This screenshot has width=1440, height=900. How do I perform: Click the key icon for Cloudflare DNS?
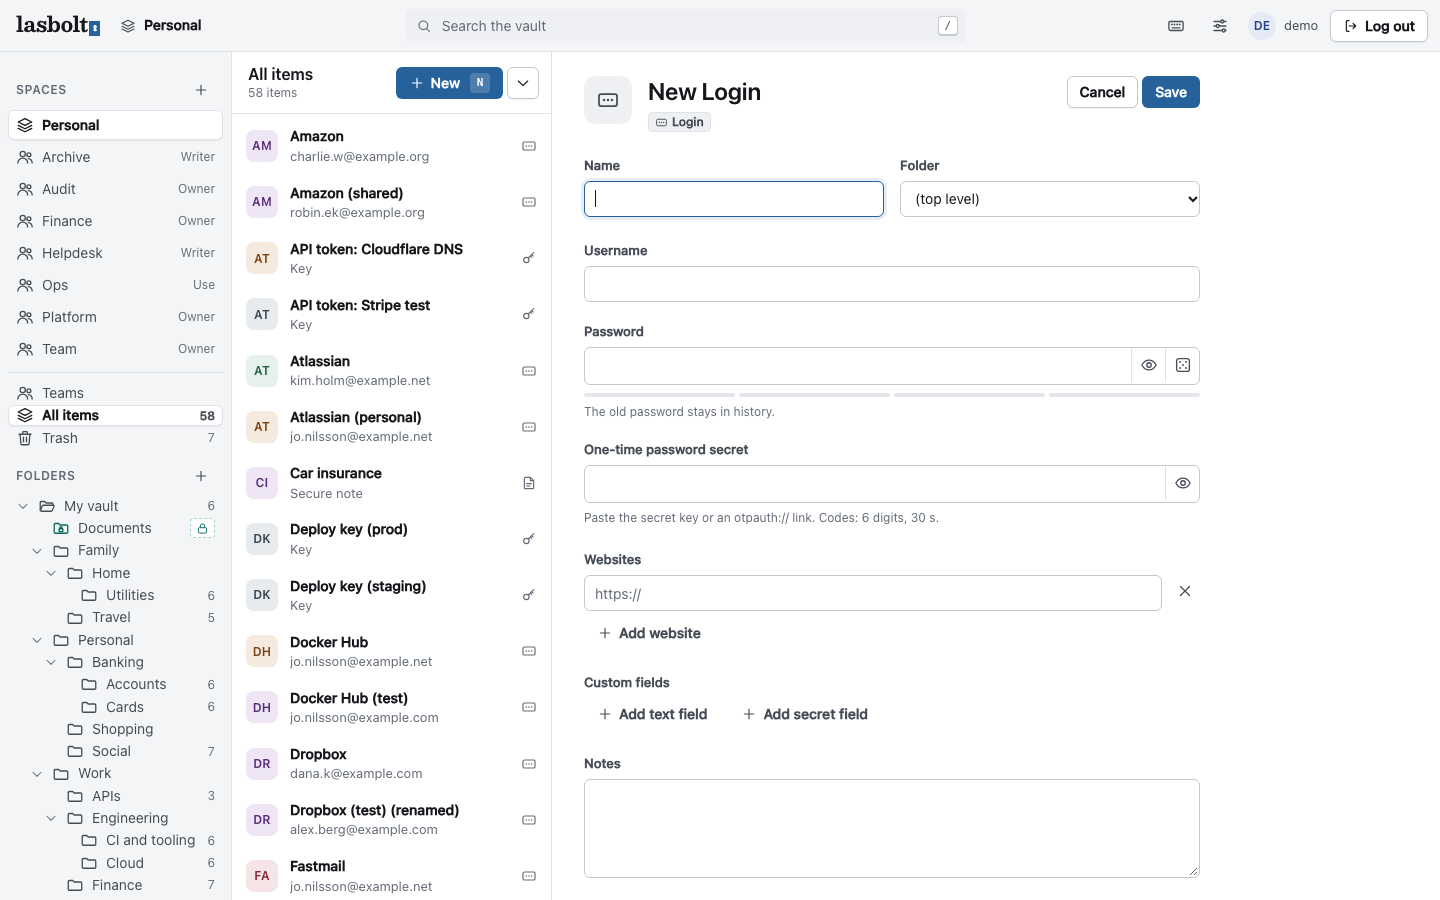pyautogui.click(x=529, y=259)
